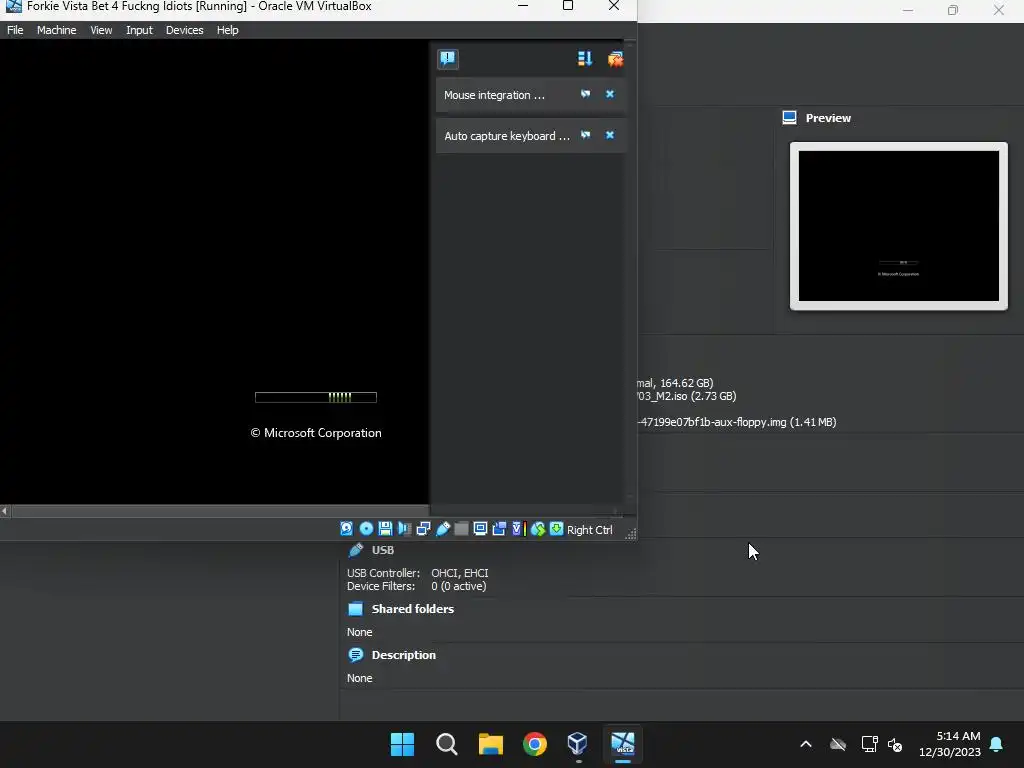The height and width of the screenshot is (768, 1024).
Task: Click the keyboard capture green arrow icon
Action: coord(556,529)
